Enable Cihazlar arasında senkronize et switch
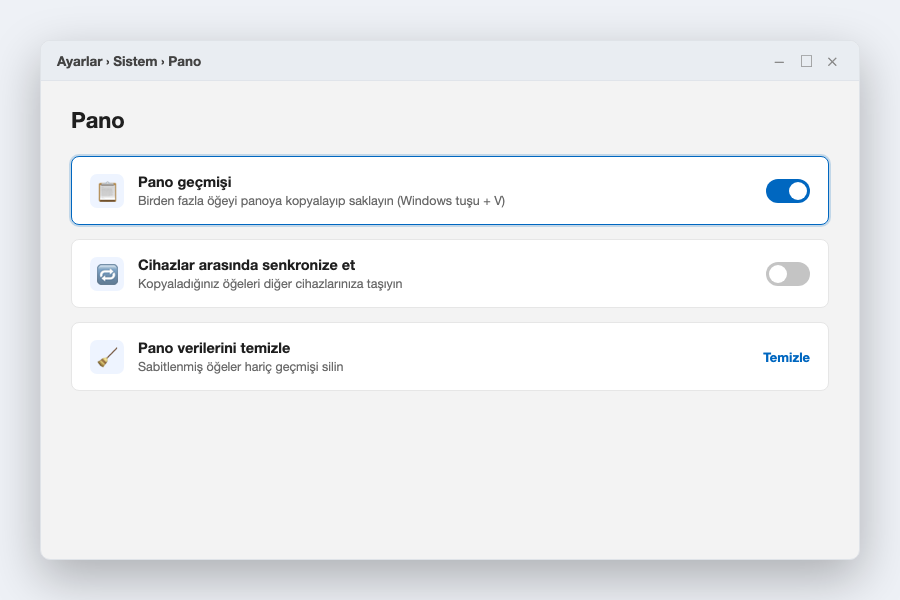900x600 pixels. [x=788, y=274]
